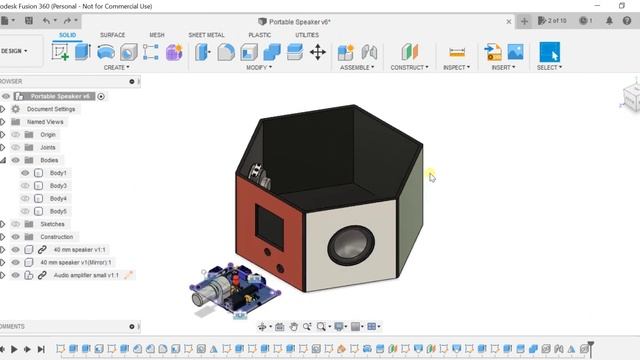Hide the Audio amplifier small v1:1 component

pos(16,275)
